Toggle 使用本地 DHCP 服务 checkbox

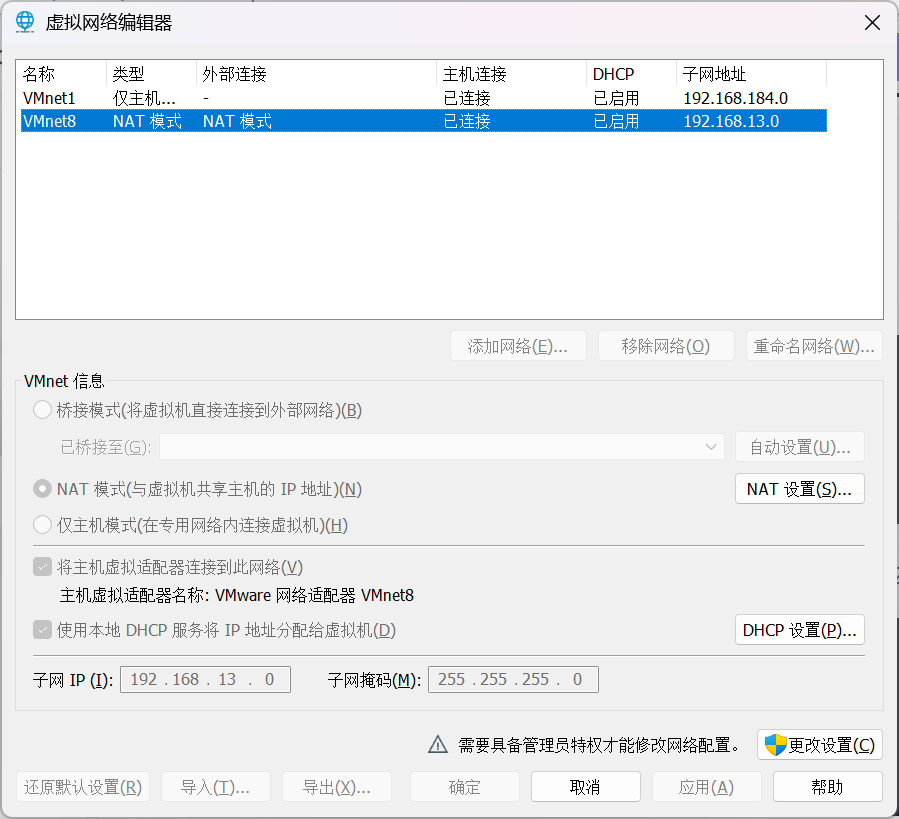pyautogui.click(x=42, y=630)
